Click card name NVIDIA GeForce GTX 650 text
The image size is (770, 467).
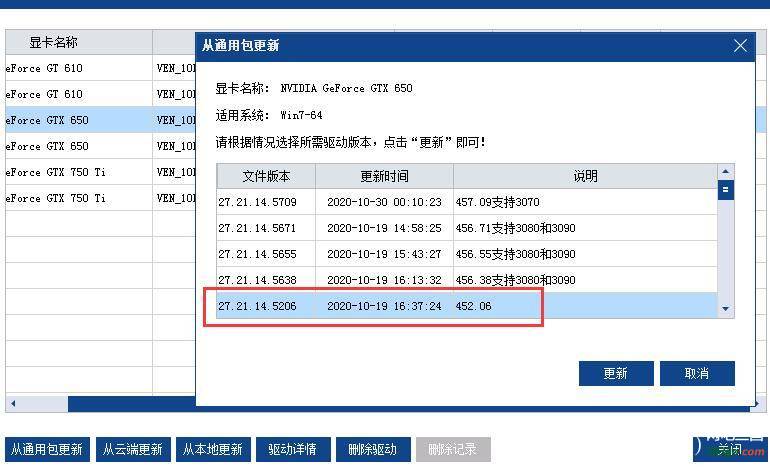coord(346,88)
